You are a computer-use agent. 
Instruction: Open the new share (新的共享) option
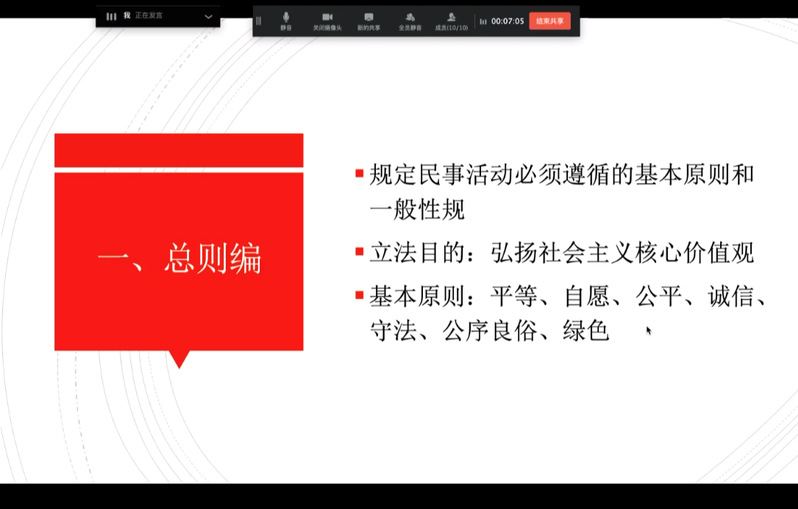(368, 20)
